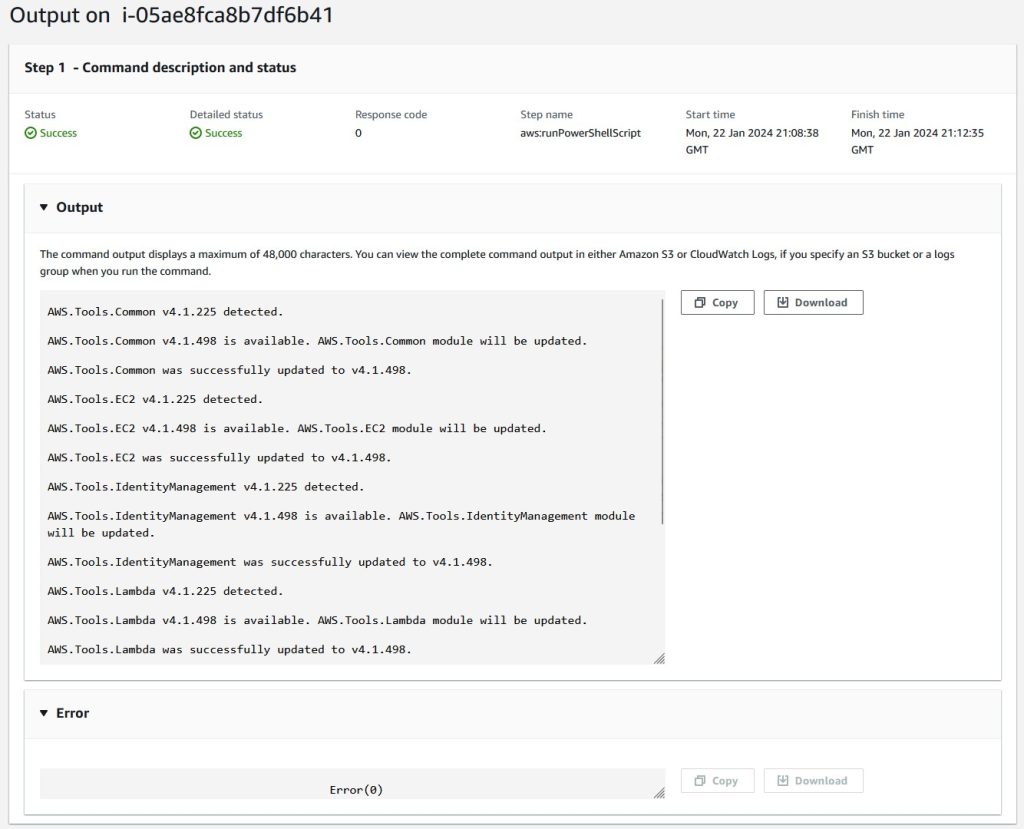Click the Step 1 Command description heading
The image size is (1024, 829).
point(160,67)
